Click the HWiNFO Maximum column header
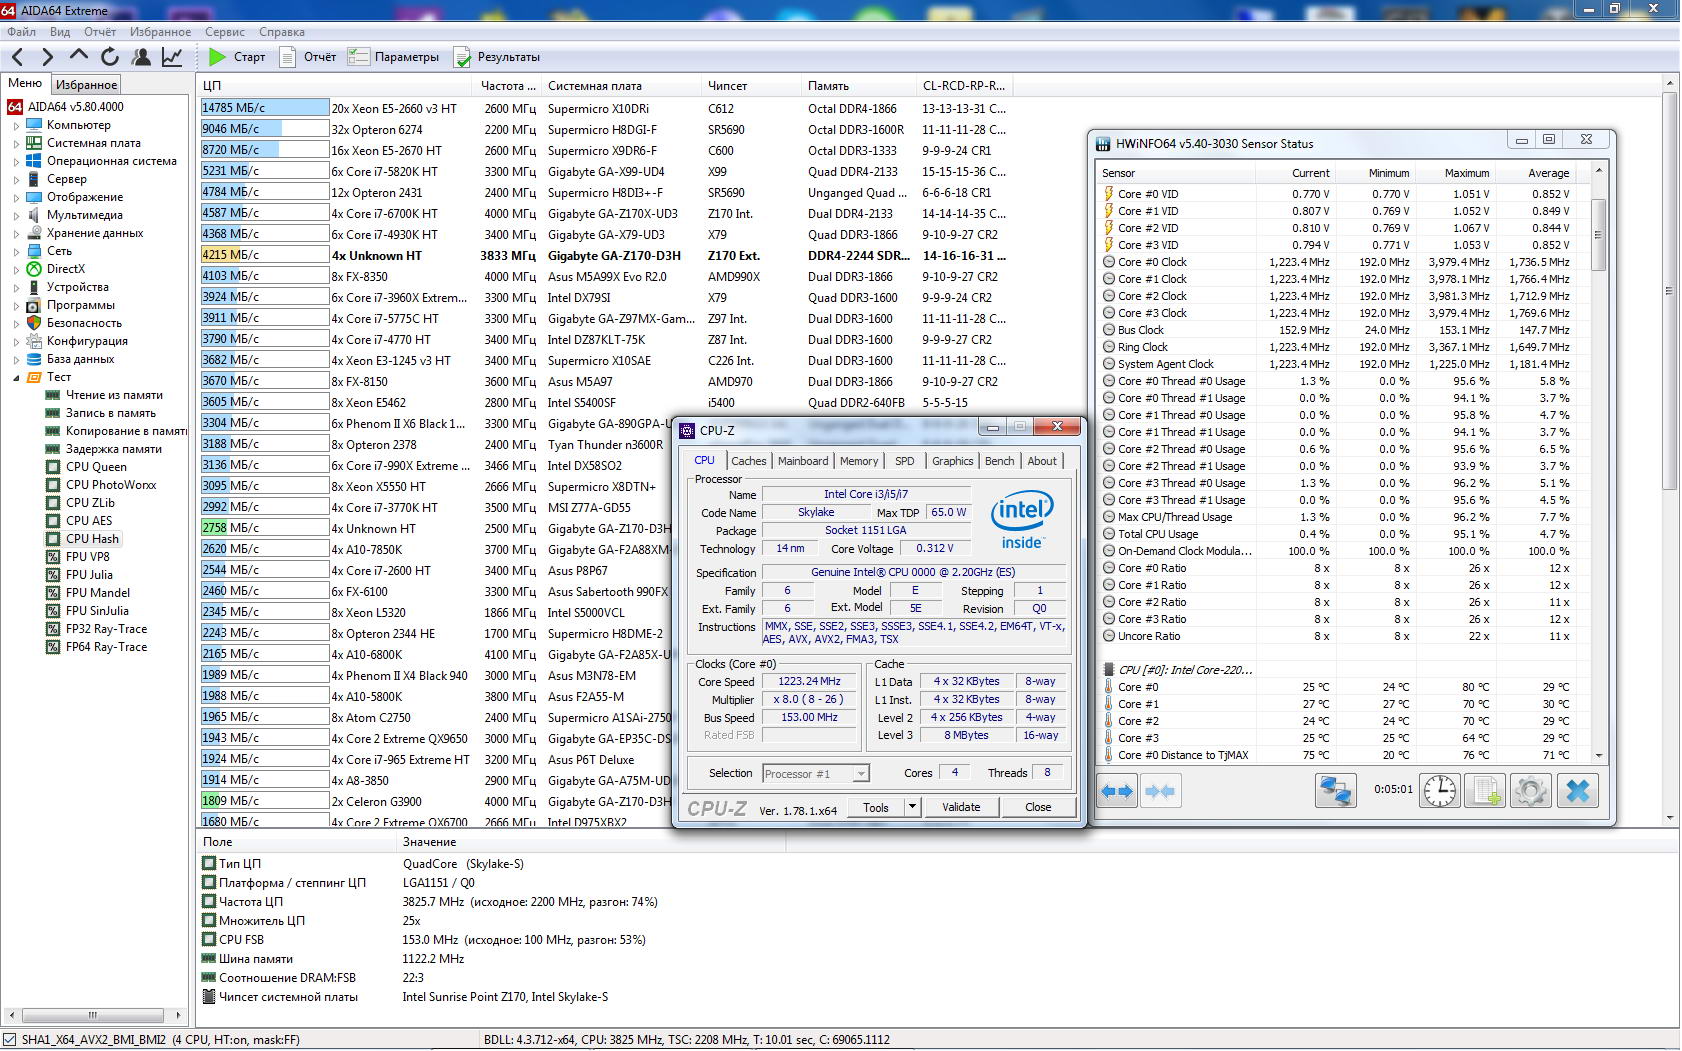This screenshot has height=1051, width=1682. click(1457, 173)
